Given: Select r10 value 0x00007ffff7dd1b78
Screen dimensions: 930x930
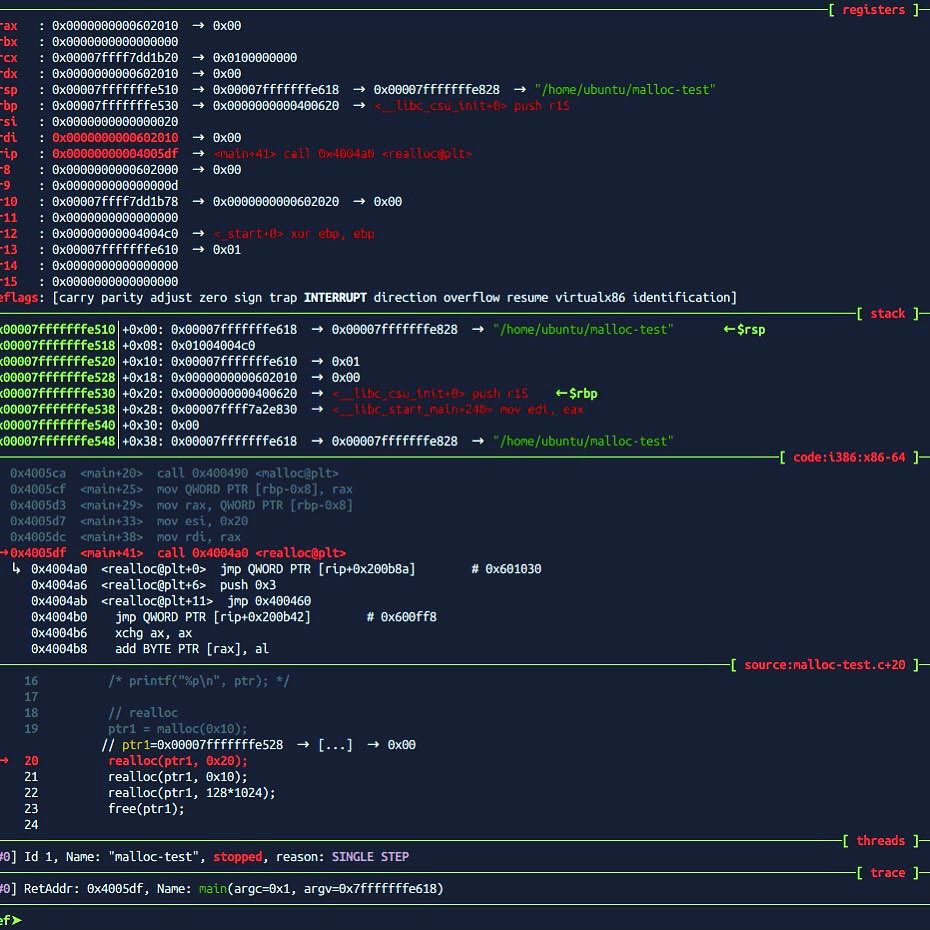Looking at the screenshot, I should click(115, 202).
